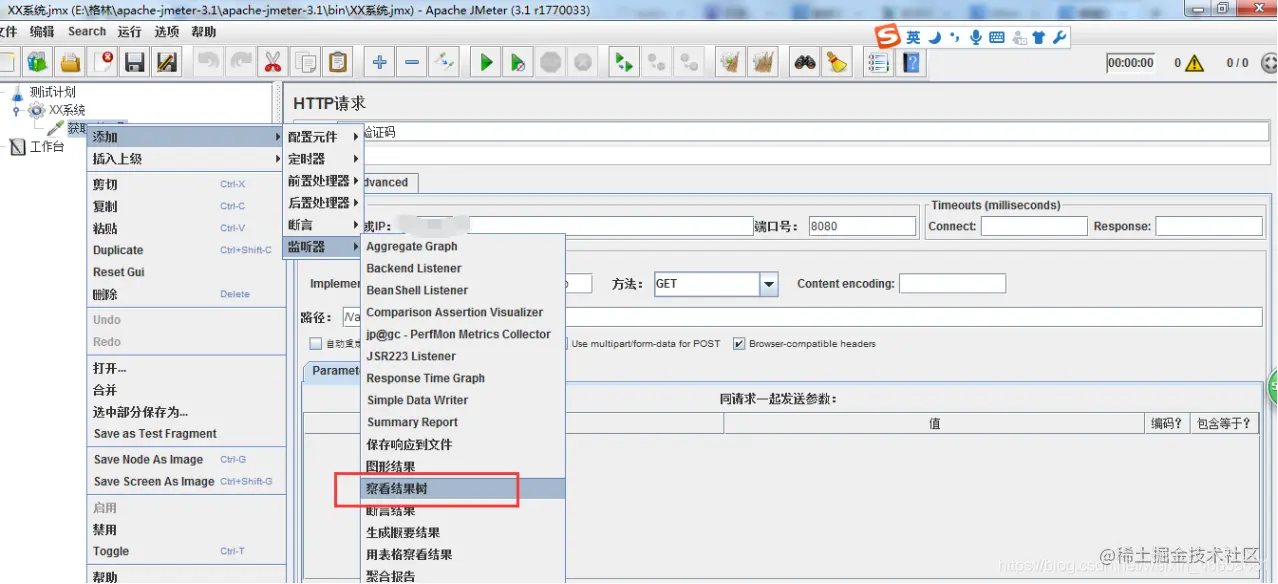Collapse the XX系统 tree node
This screenshot has width=1278, height=584.
16,110
